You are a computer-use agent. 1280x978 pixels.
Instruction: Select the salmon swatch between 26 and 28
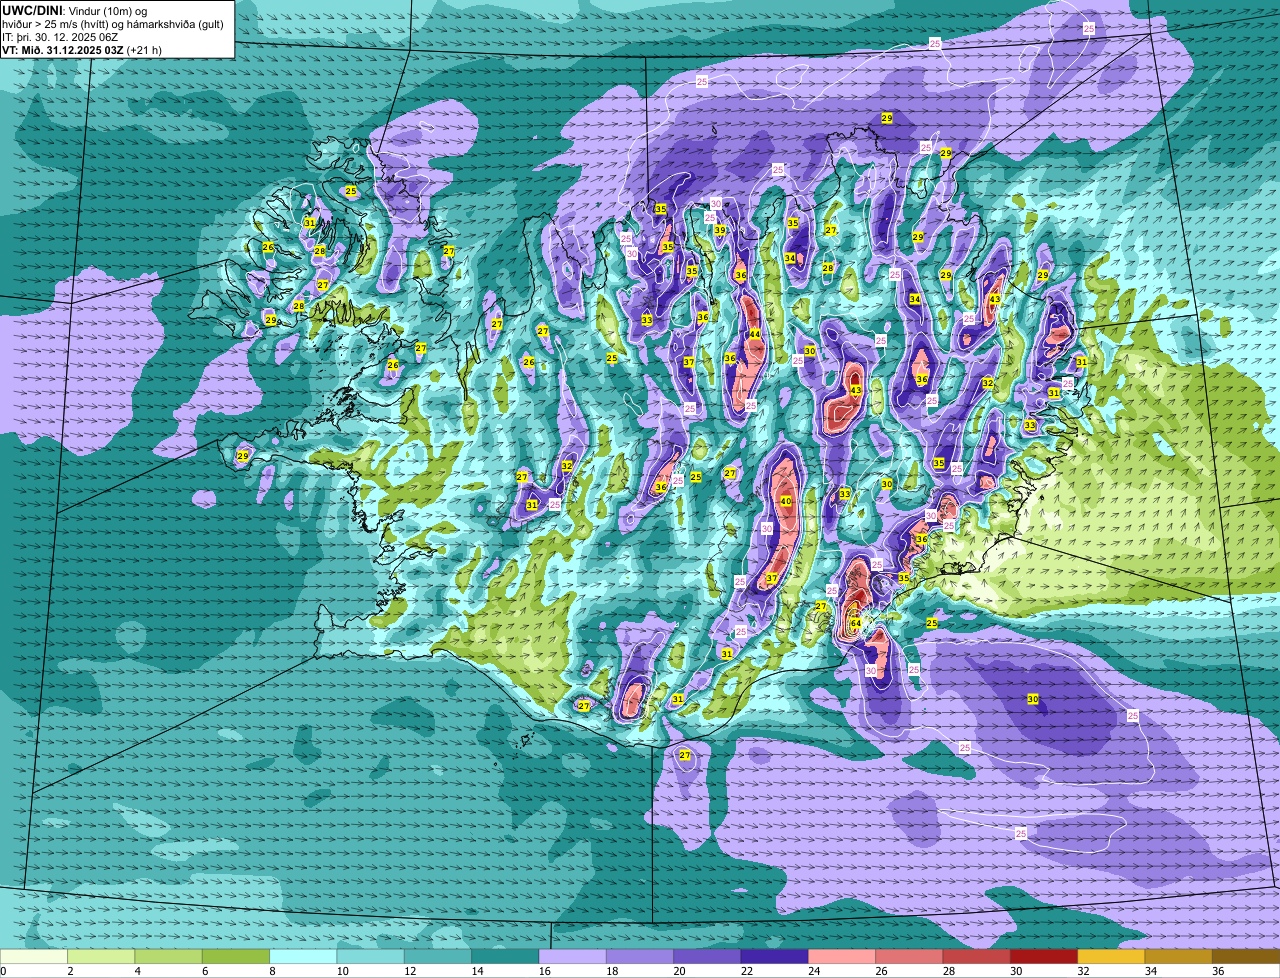coord(909,957)
